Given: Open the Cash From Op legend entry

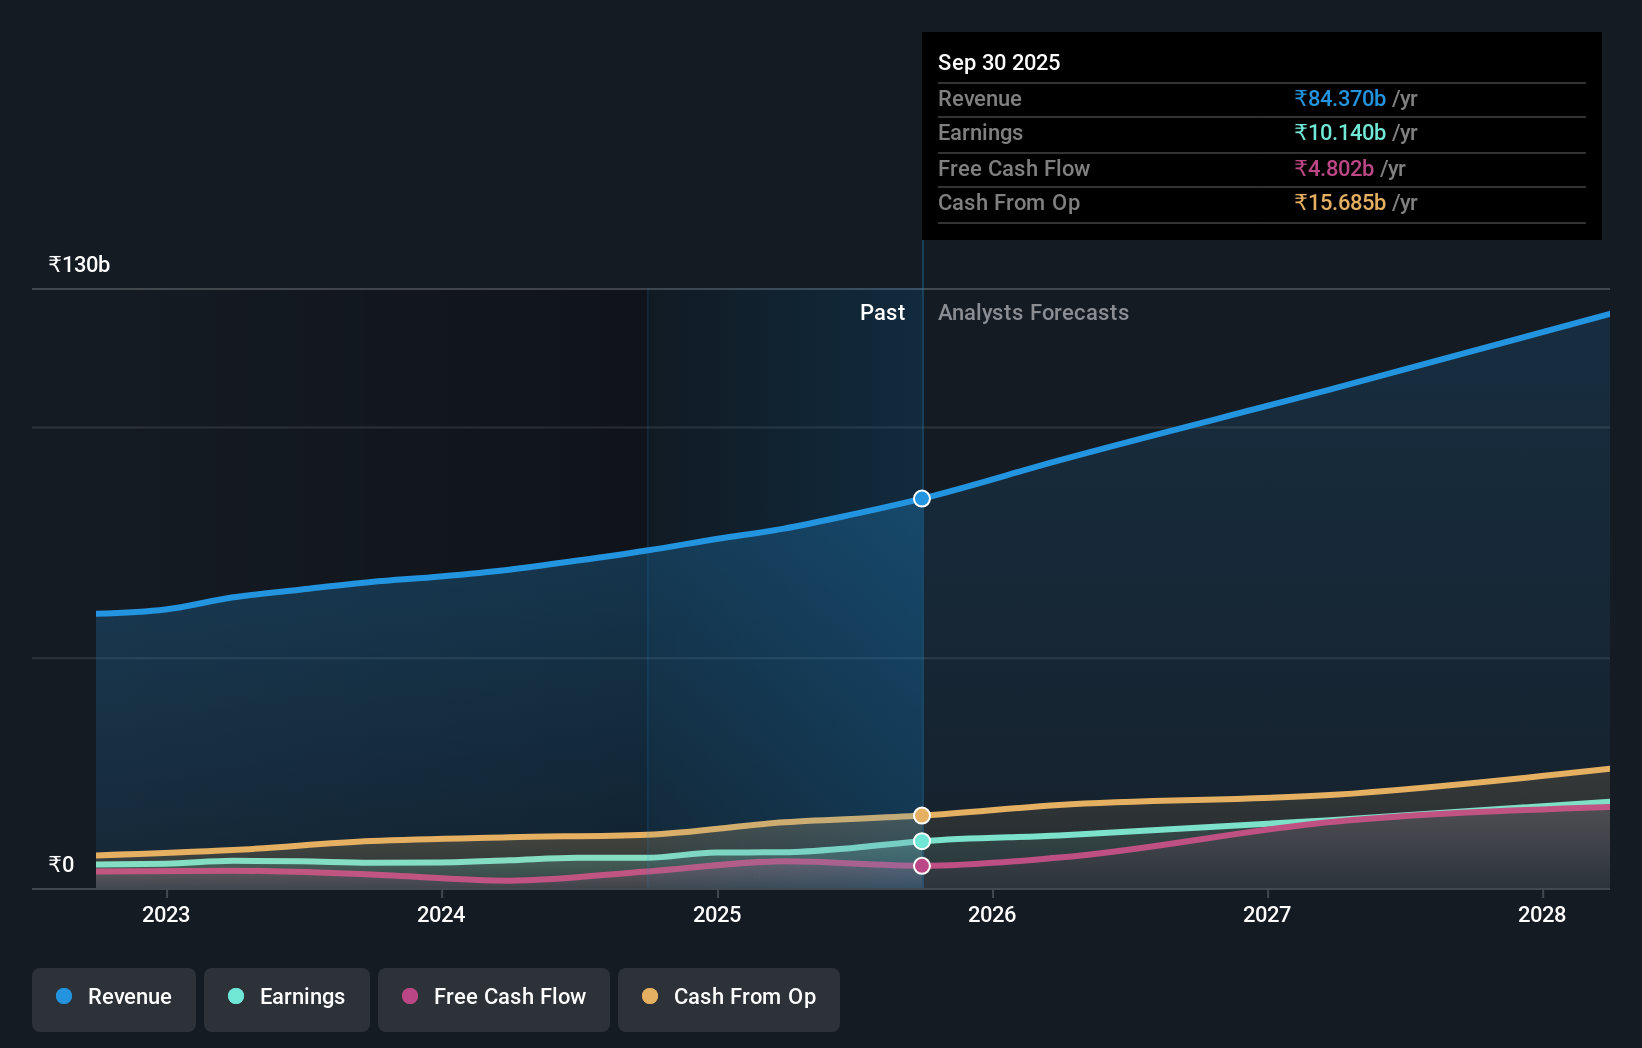Looking at the screenshot, I should point(728,998).
